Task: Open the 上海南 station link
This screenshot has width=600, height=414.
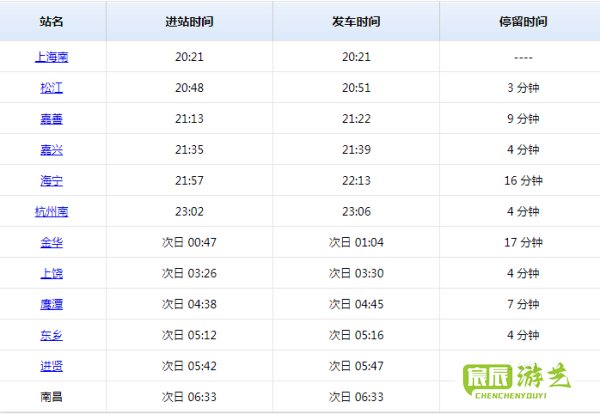Action: coord(51,57)
